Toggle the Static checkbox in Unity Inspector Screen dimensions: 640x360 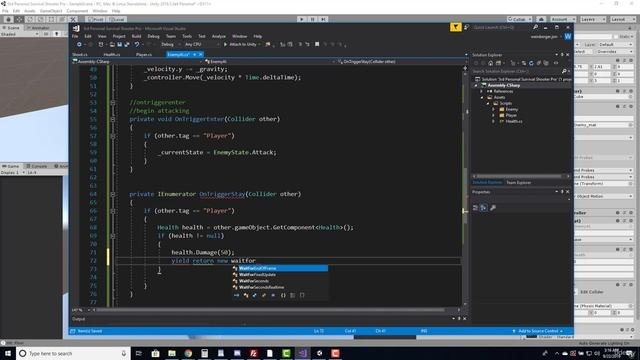616,37
